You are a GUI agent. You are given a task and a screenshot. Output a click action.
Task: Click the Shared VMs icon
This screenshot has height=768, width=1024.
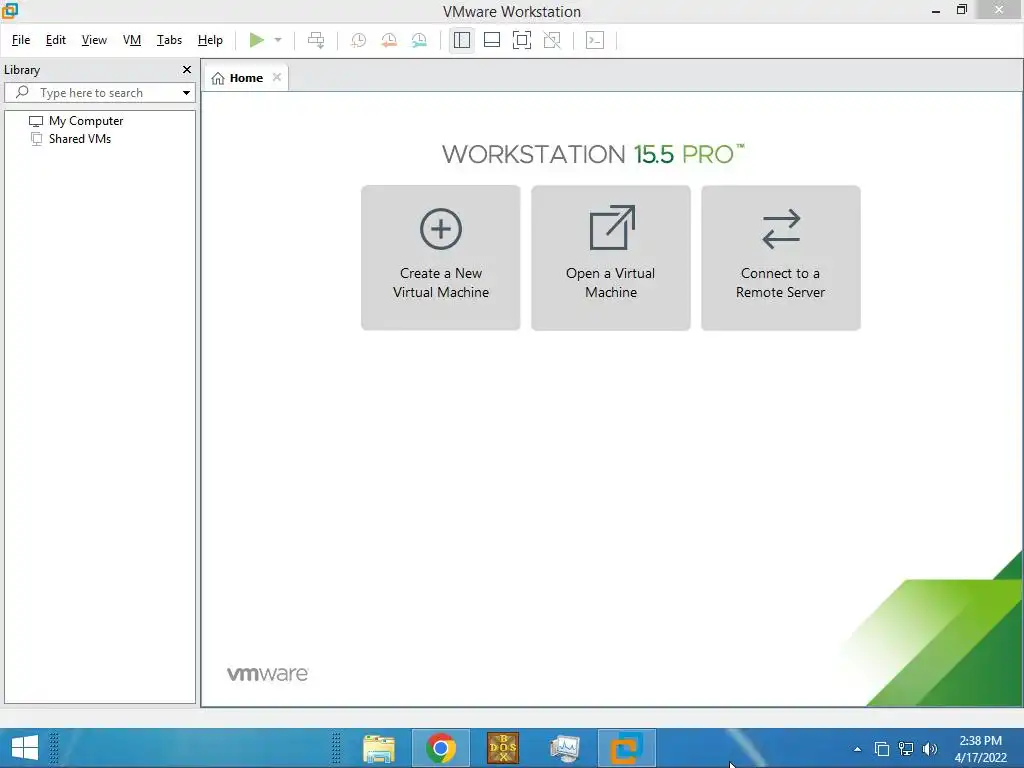point(37,138)
